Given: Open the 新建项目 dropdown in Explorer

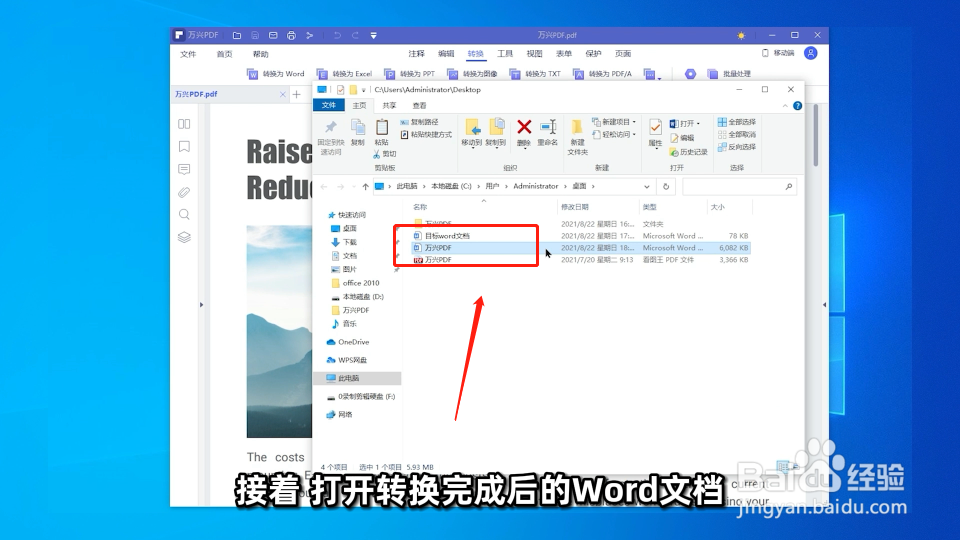Looking at the screenshot, I should (614, 122).
